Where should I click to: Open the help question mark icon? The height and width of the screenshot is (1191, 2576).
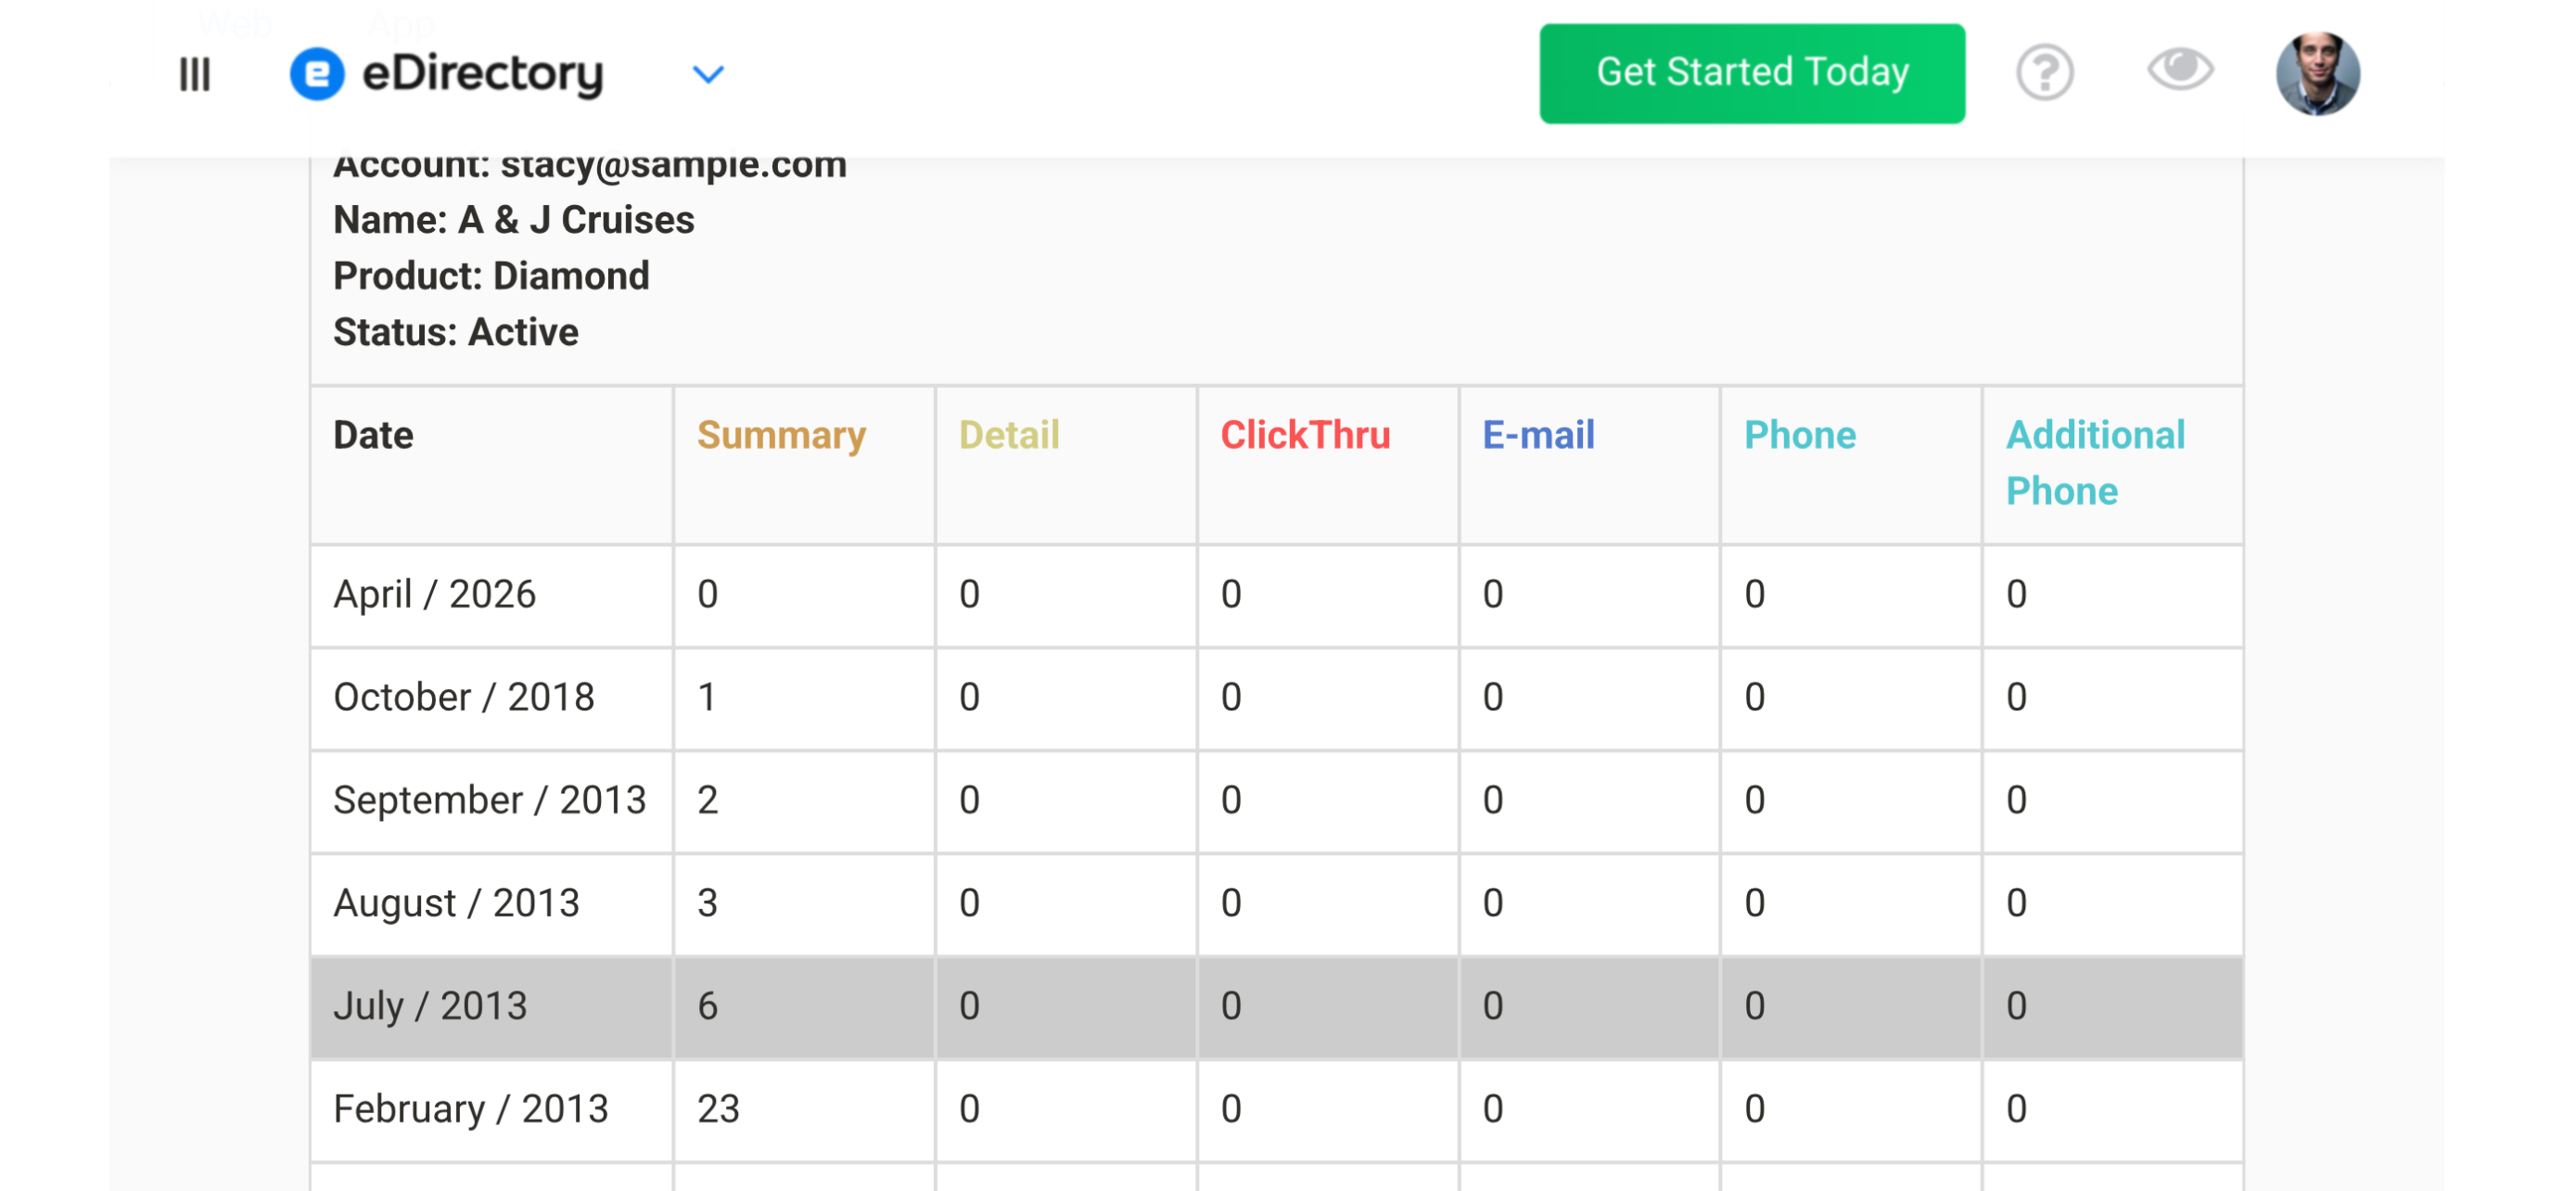(x=2045, y=73)
